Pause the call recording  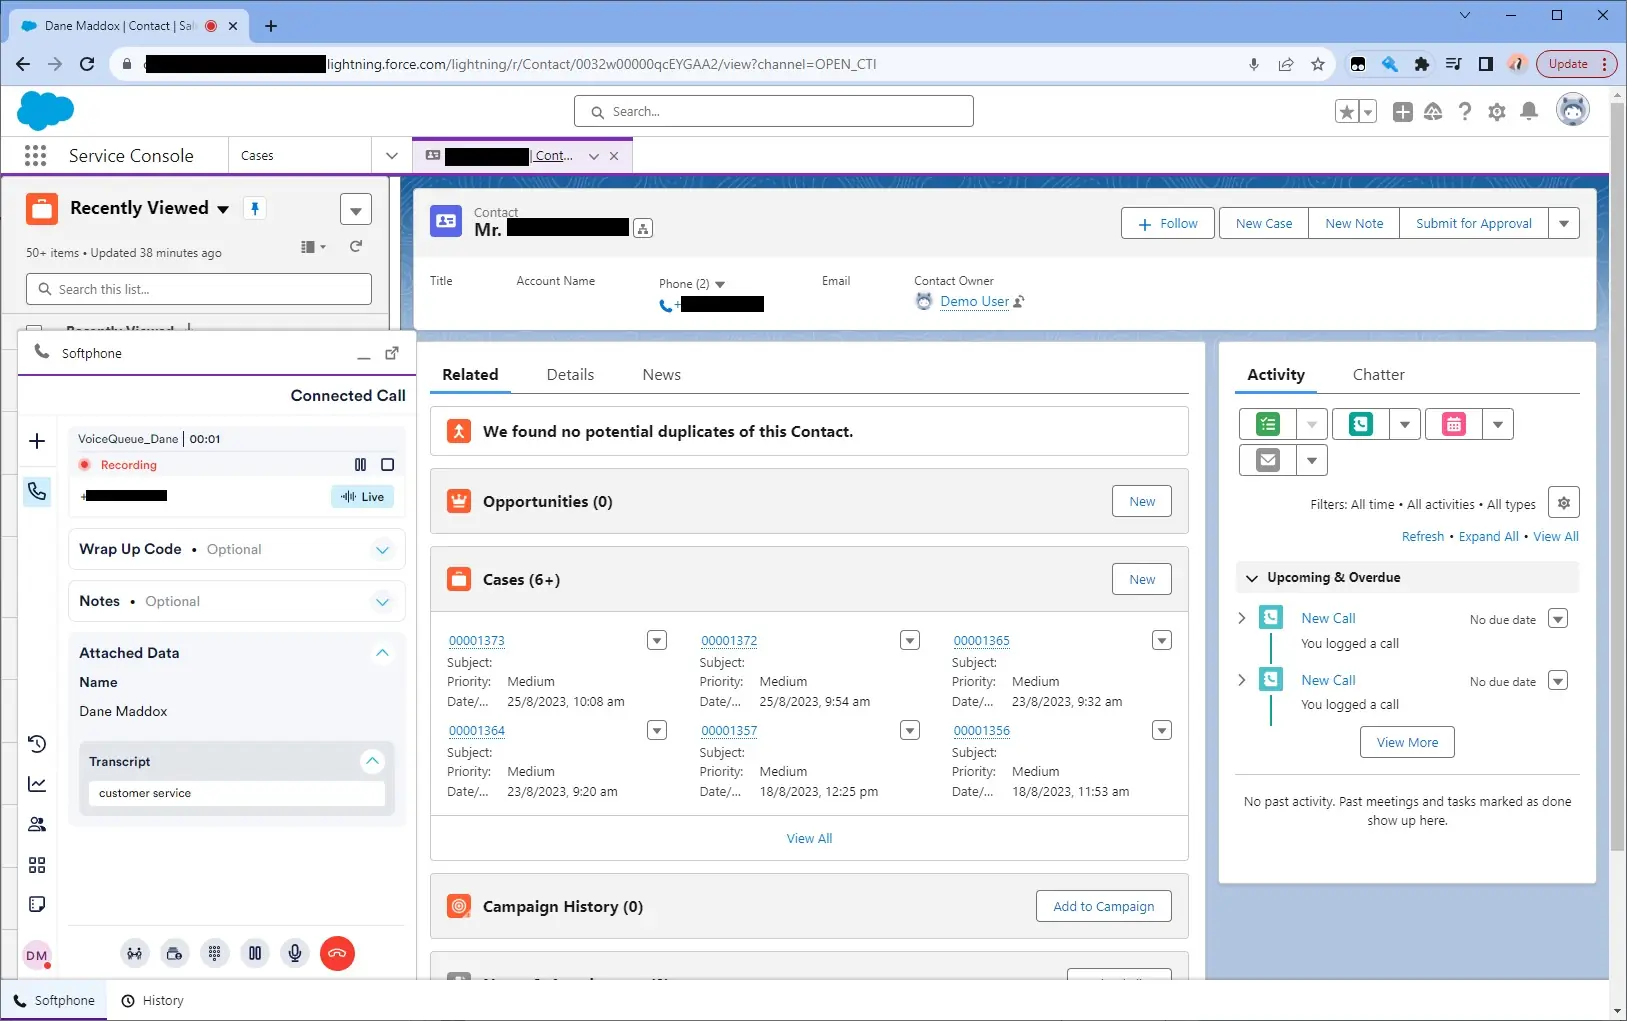(360, 465)
